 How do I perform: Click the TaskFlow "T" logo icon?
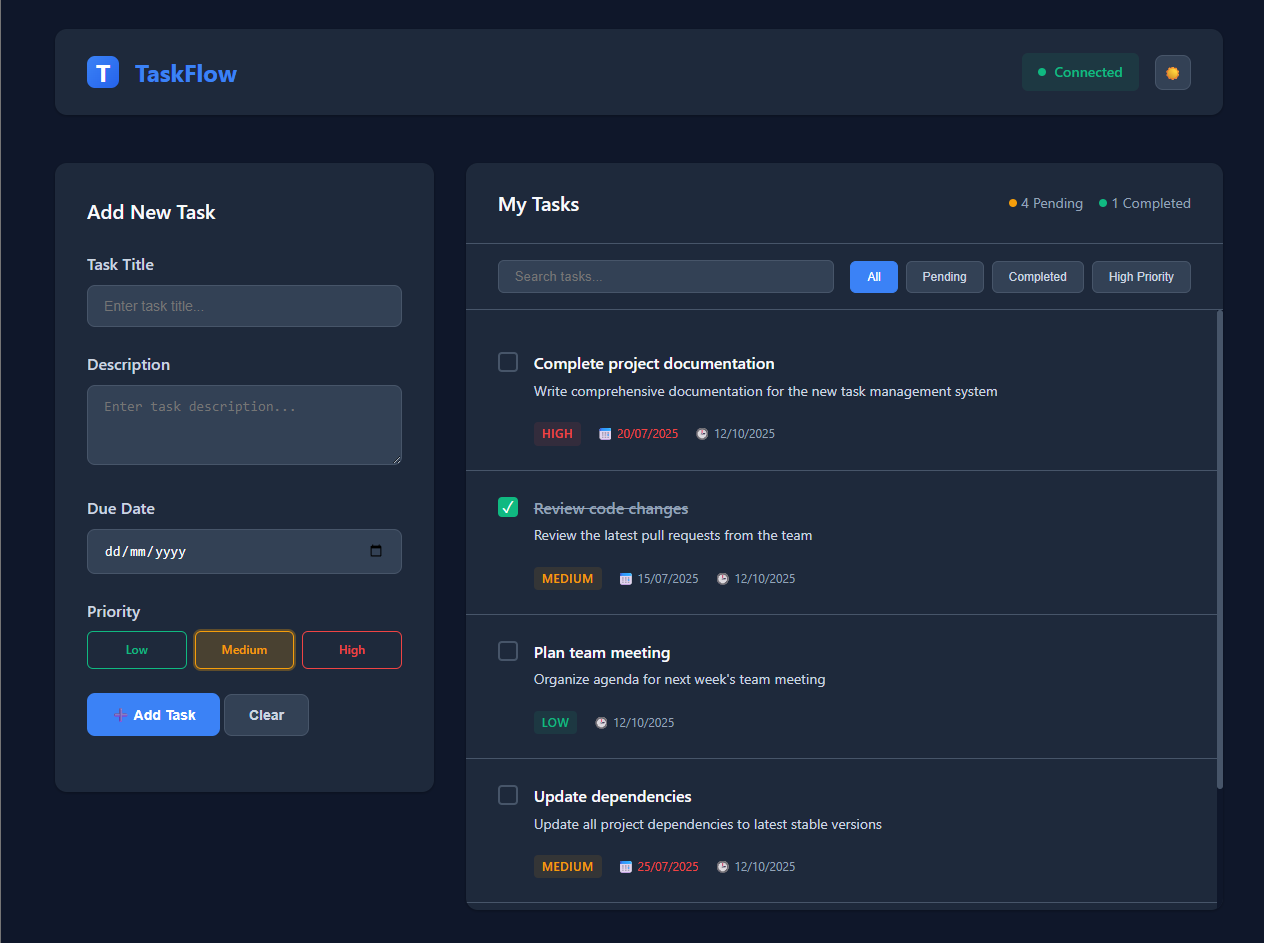coord(103,72)
